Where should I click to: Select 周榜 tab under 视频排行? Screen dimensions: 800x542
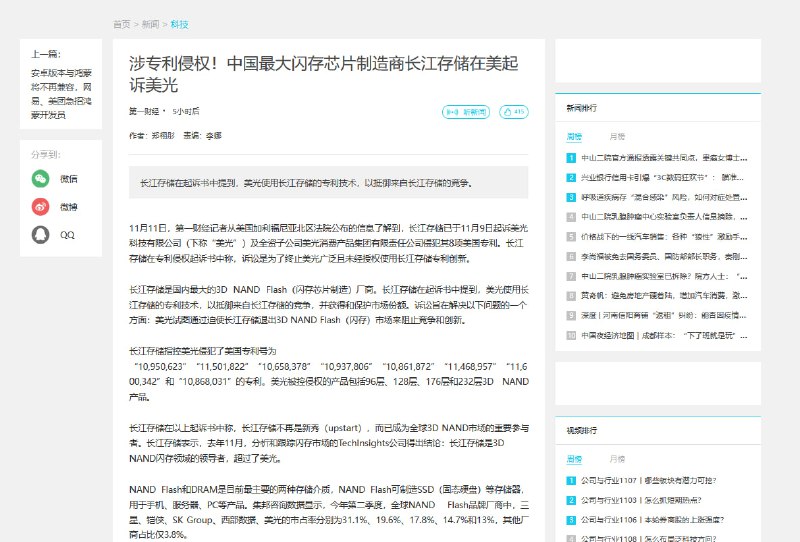click(574, 459)
